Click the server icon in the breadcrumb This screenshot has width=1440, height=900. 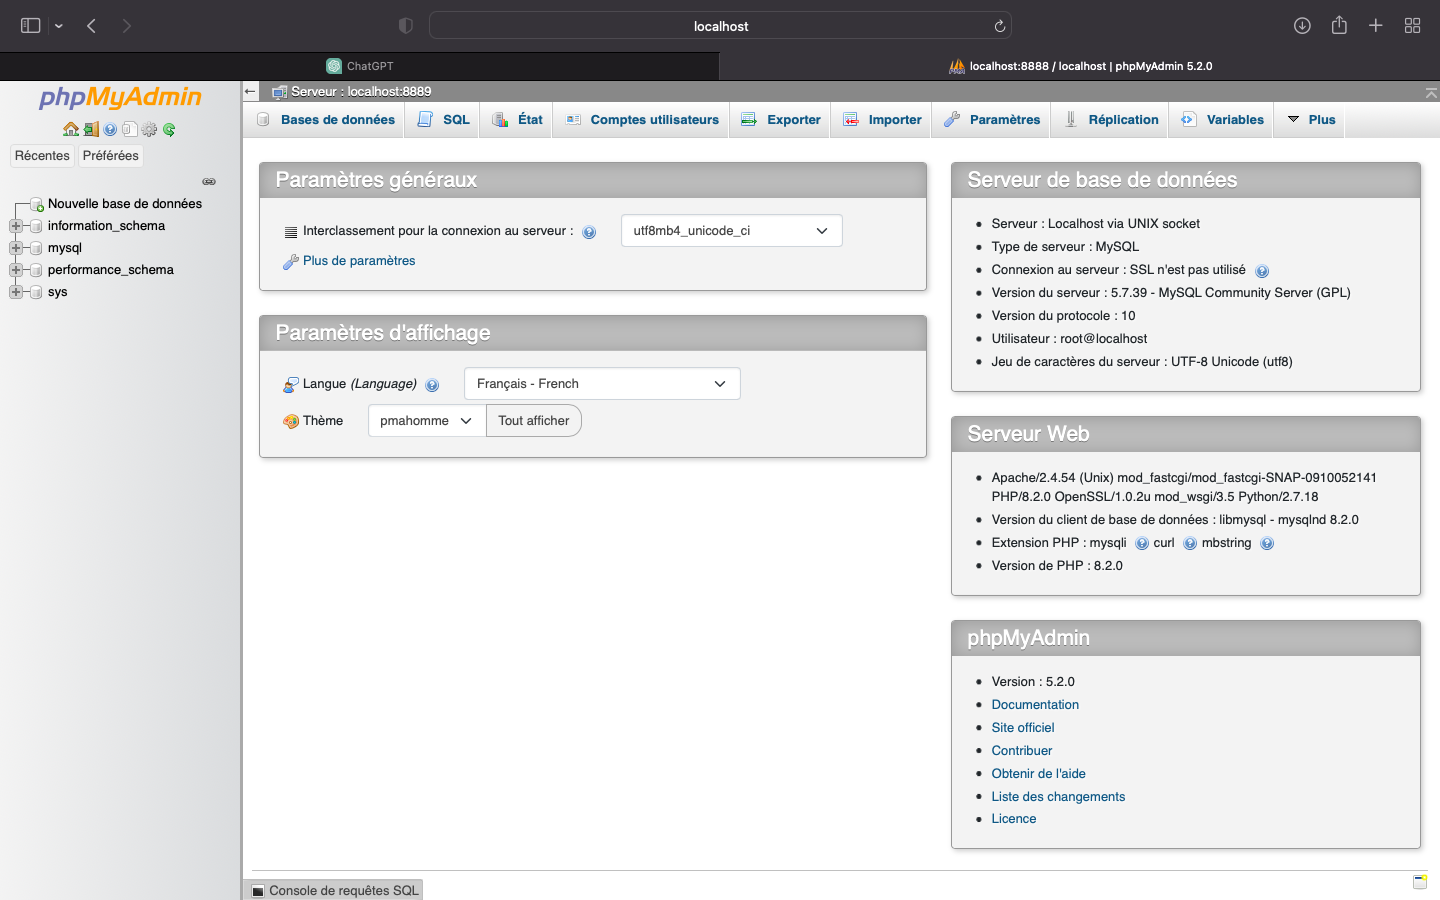tap(280, 92)
